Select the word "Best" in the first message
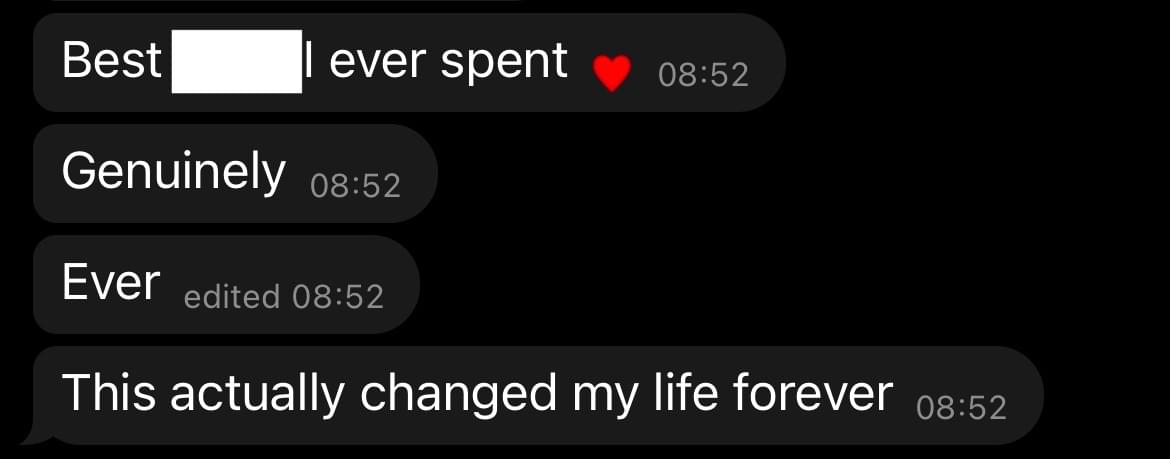 (112, 60)
